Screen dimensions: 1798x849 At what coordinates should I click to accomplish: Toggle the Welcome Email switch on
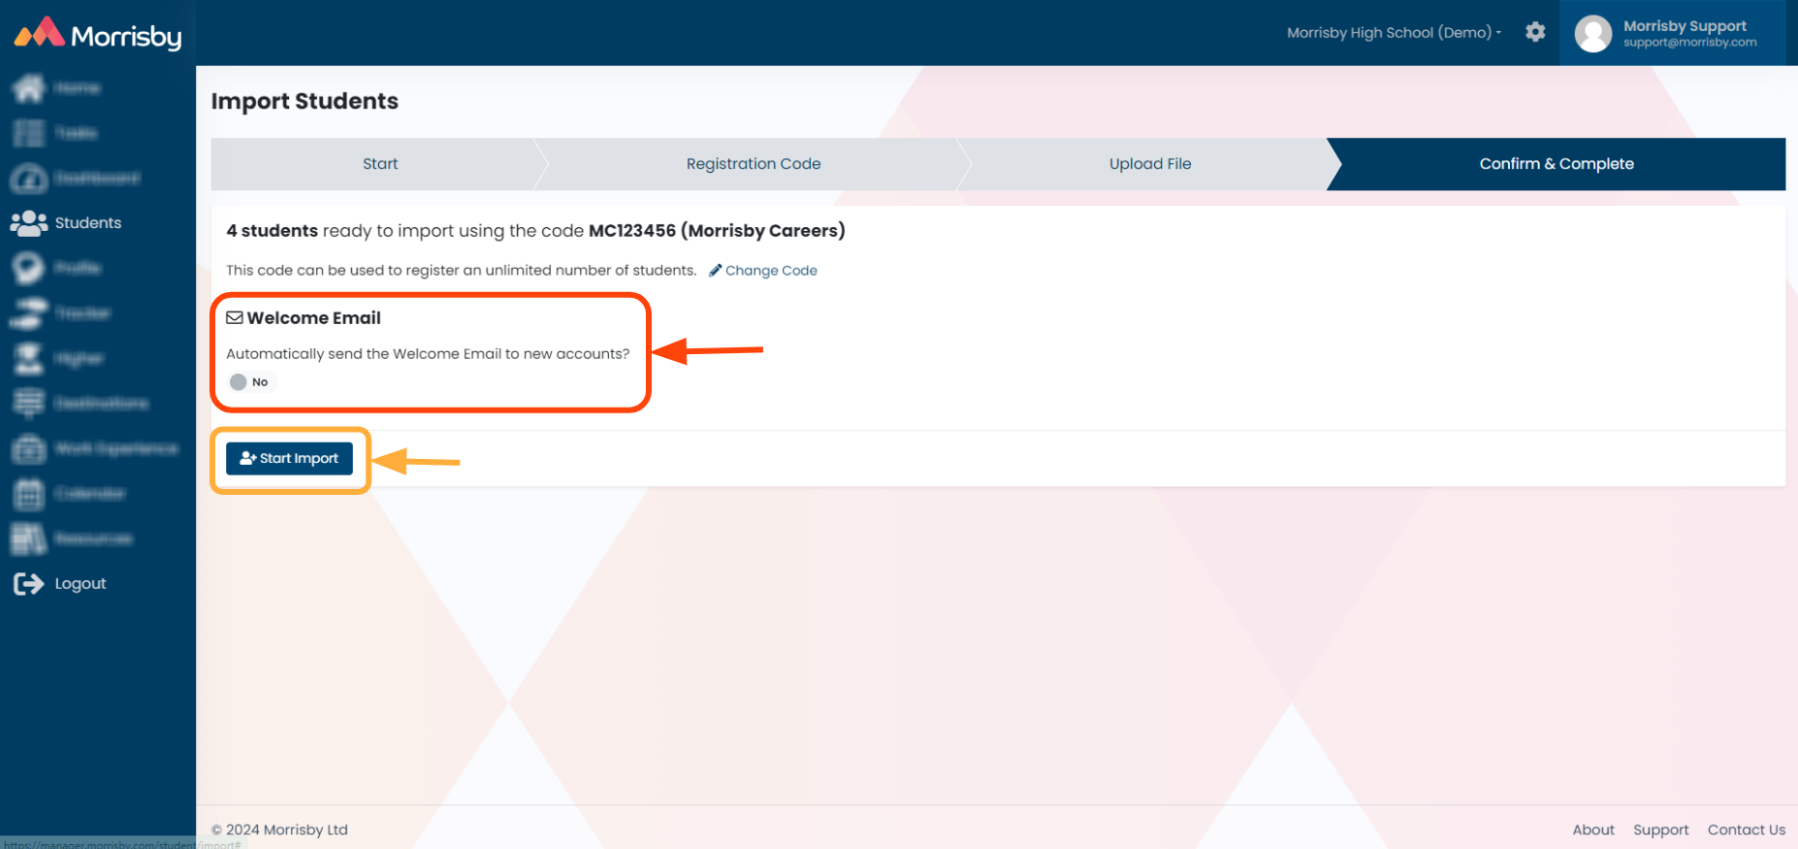pos(250,382)
